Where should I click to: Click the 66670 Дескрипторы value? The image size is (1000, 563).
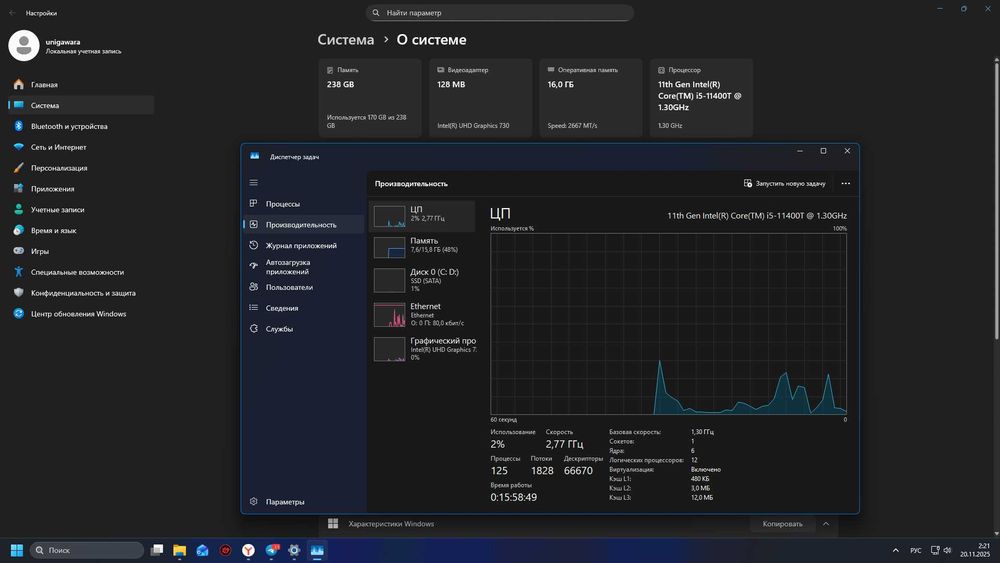(578, 471)
